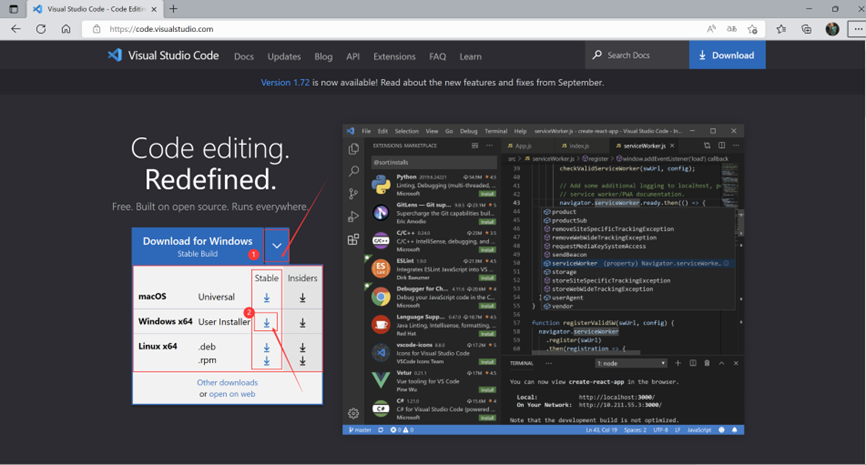The image size is (866, 465).
Task: Click Download for Windows Stable Build button
Action: coord(198,246)
